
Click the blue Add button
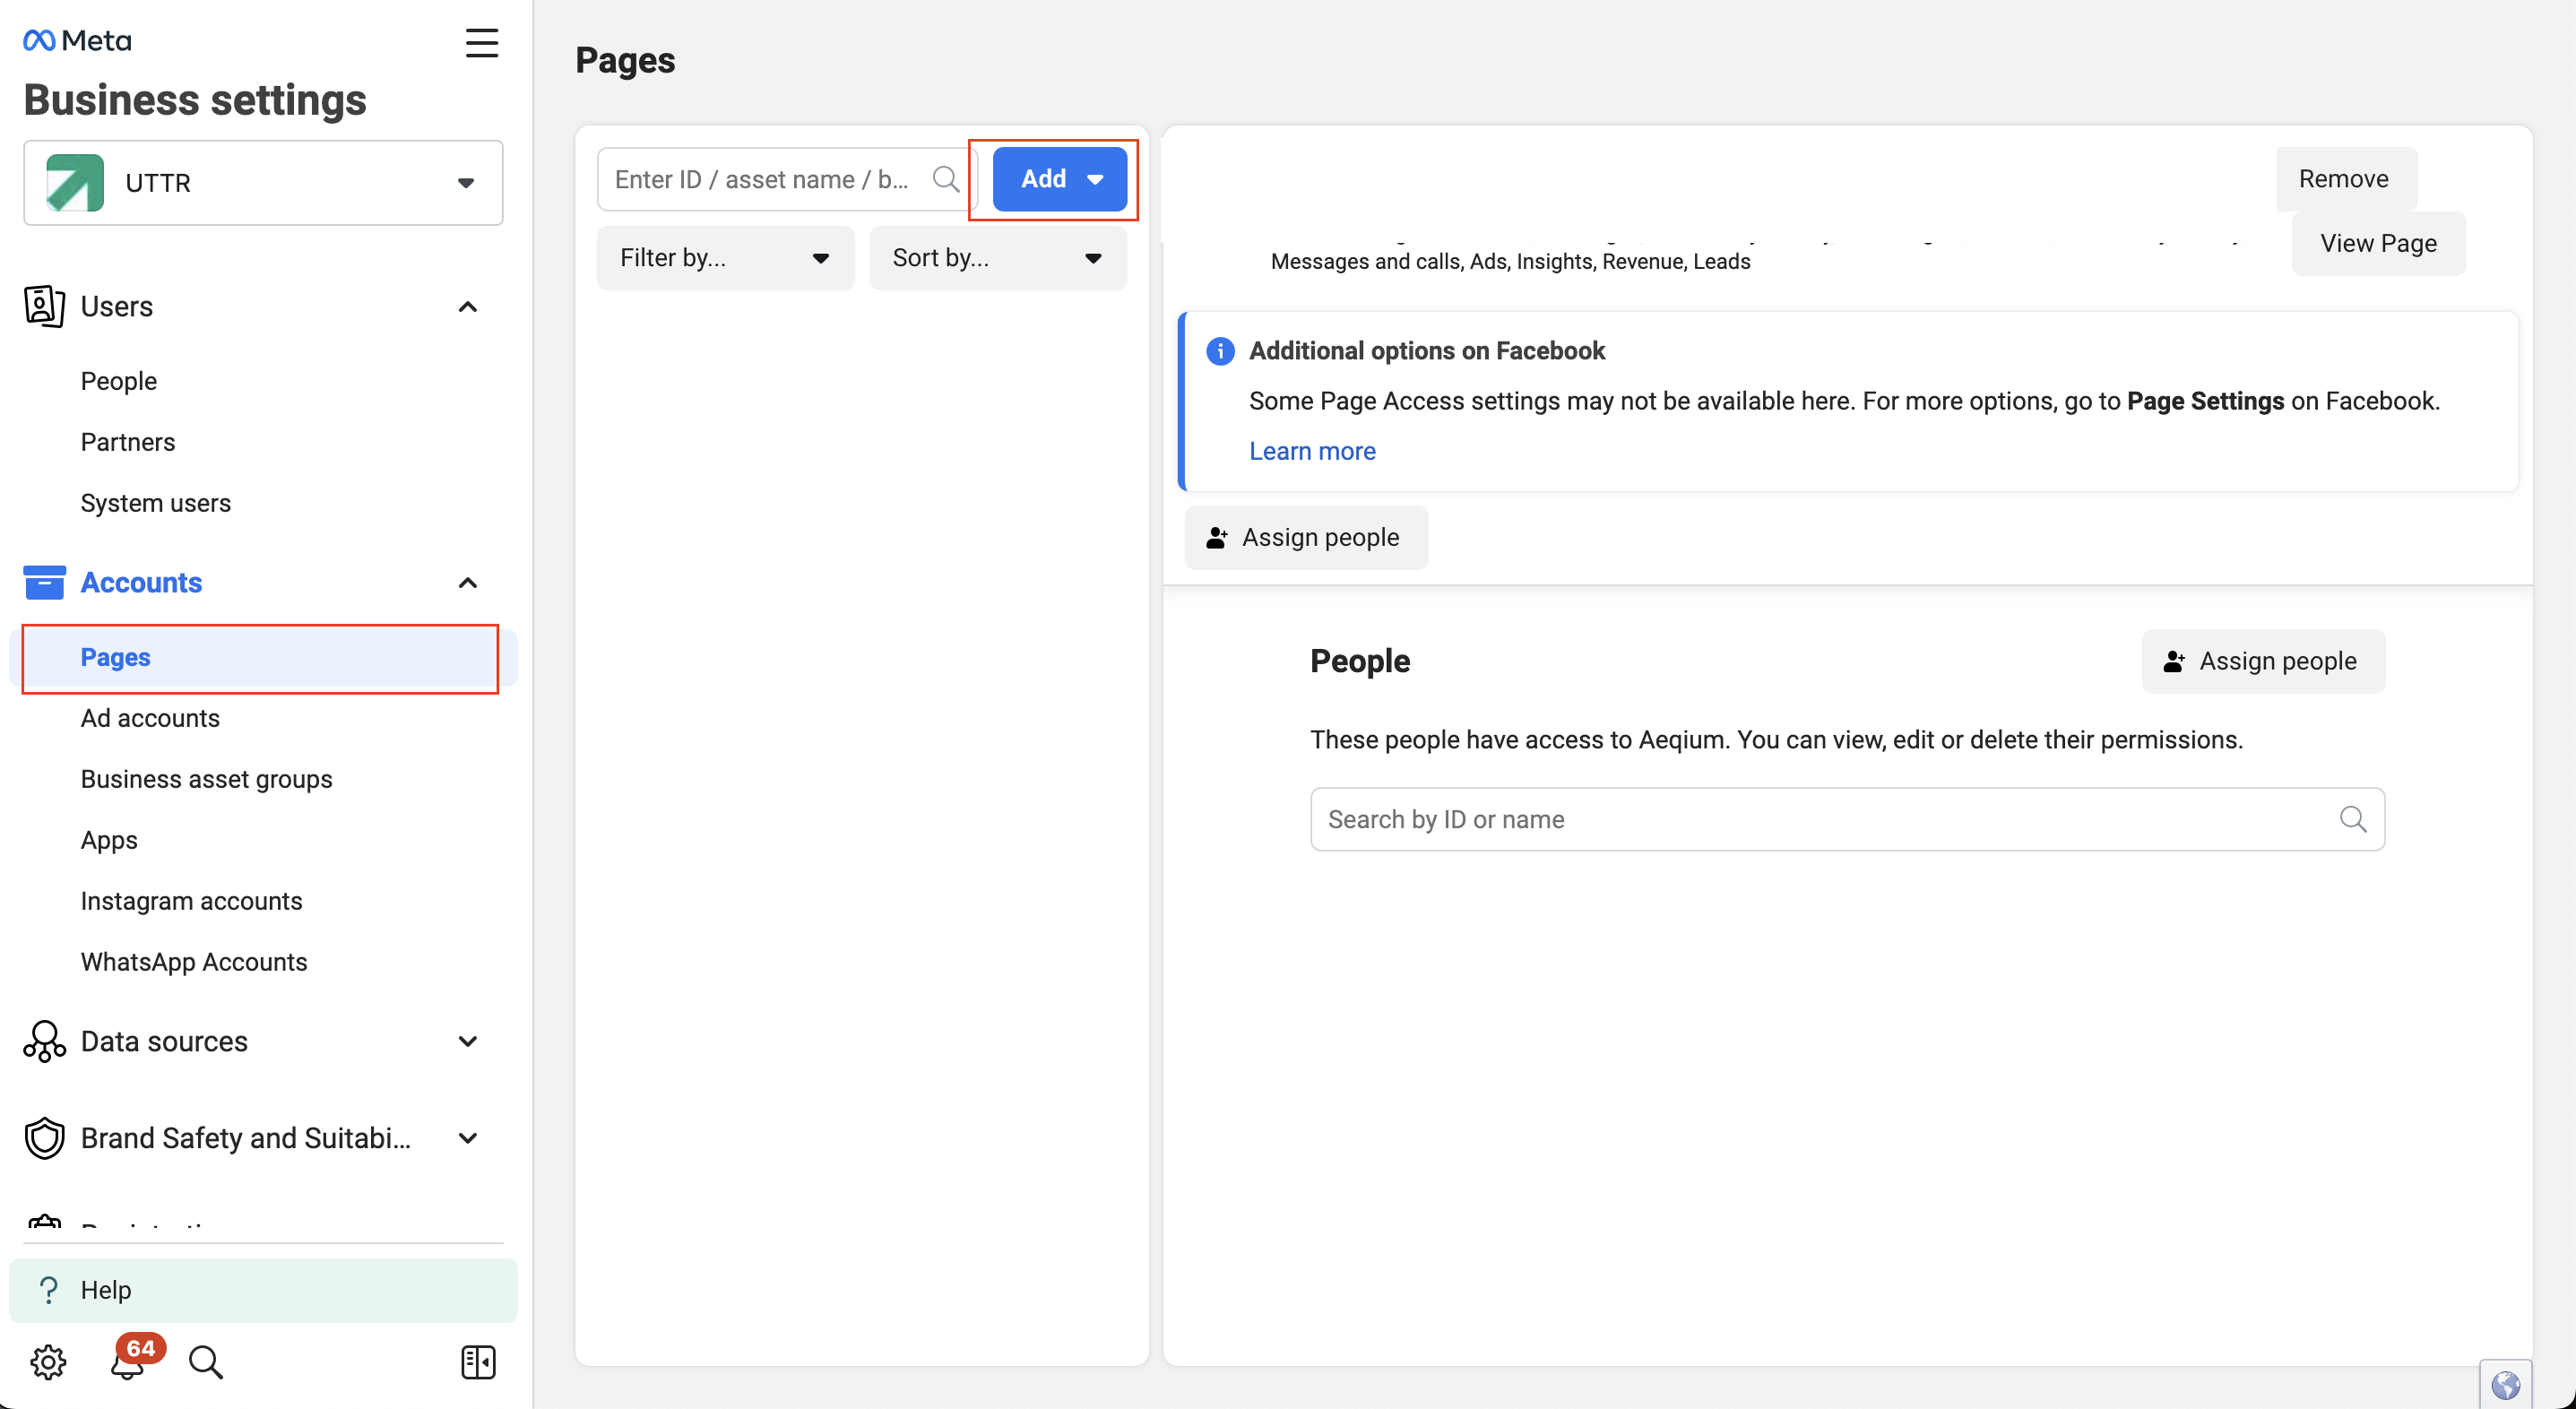[x=1059, y=179]
